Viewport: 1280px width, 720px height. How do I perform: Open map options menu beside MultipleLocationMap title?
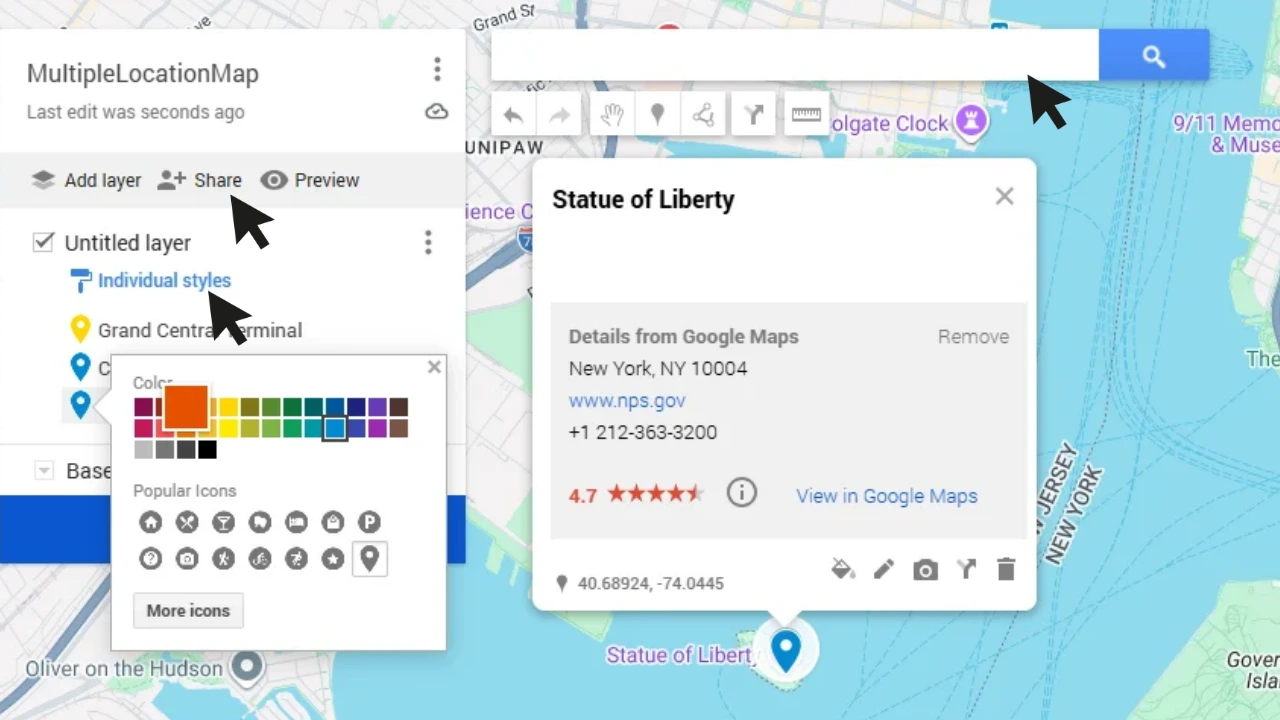pyautogui.click(x=437, y=69)
